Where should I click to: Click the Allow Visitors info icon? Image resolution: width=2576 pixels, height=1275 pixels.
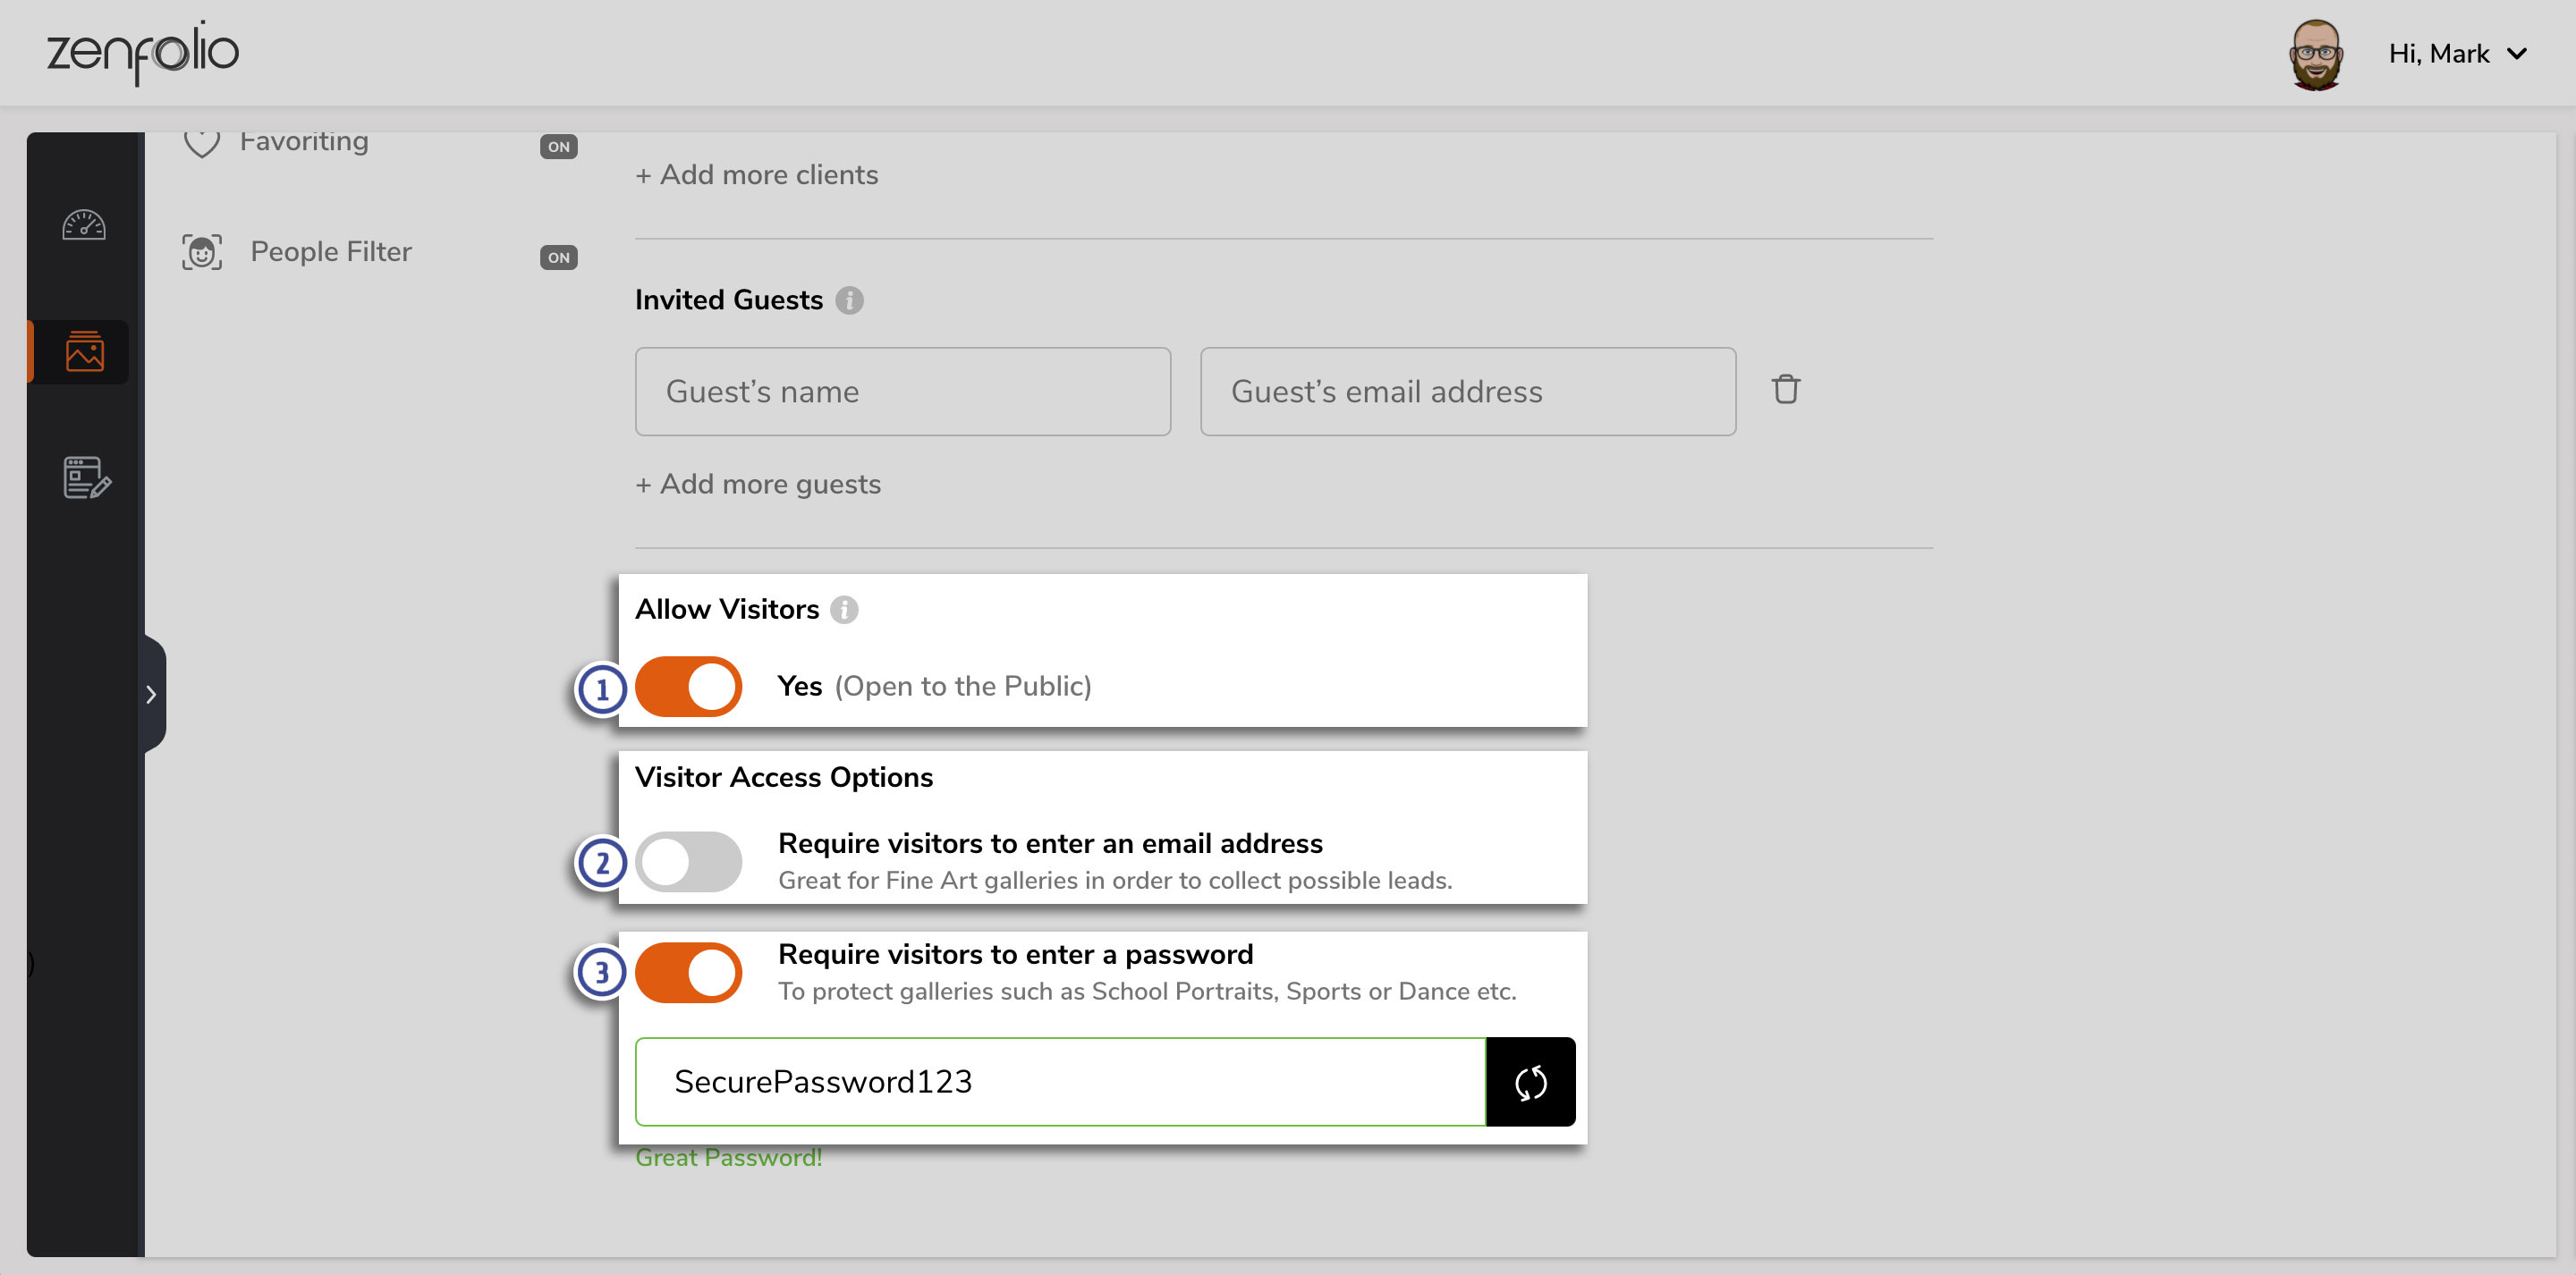[845, 610]
